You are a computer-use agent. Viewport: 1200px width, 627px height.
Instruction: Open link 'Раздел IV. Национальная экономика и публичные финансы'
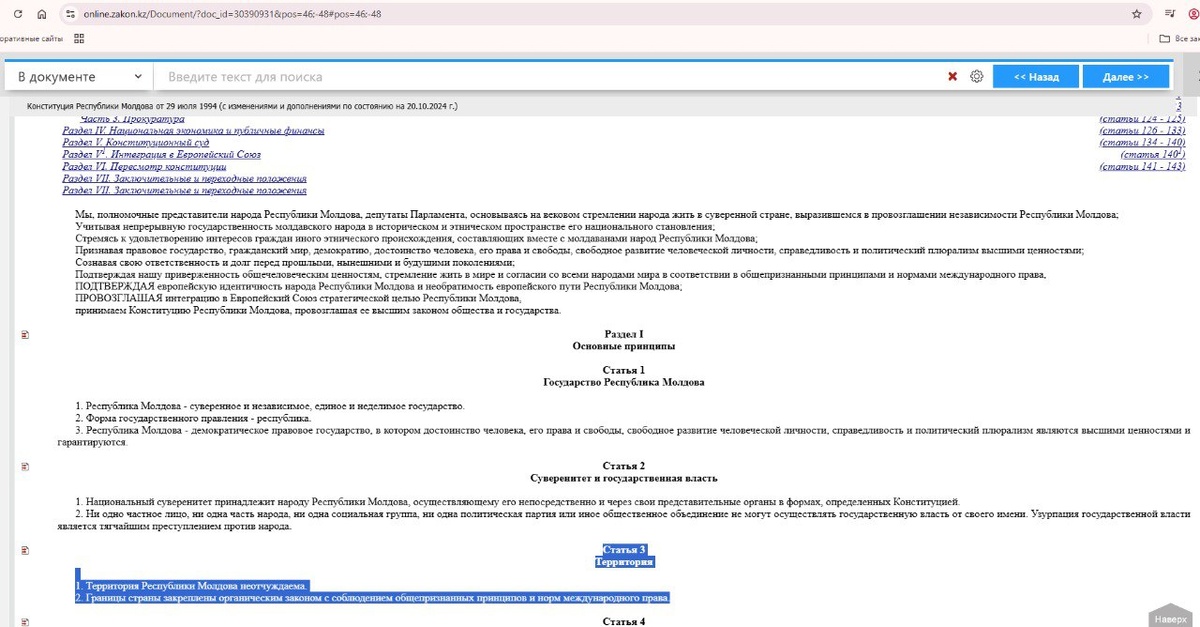(x=193, y=131)
